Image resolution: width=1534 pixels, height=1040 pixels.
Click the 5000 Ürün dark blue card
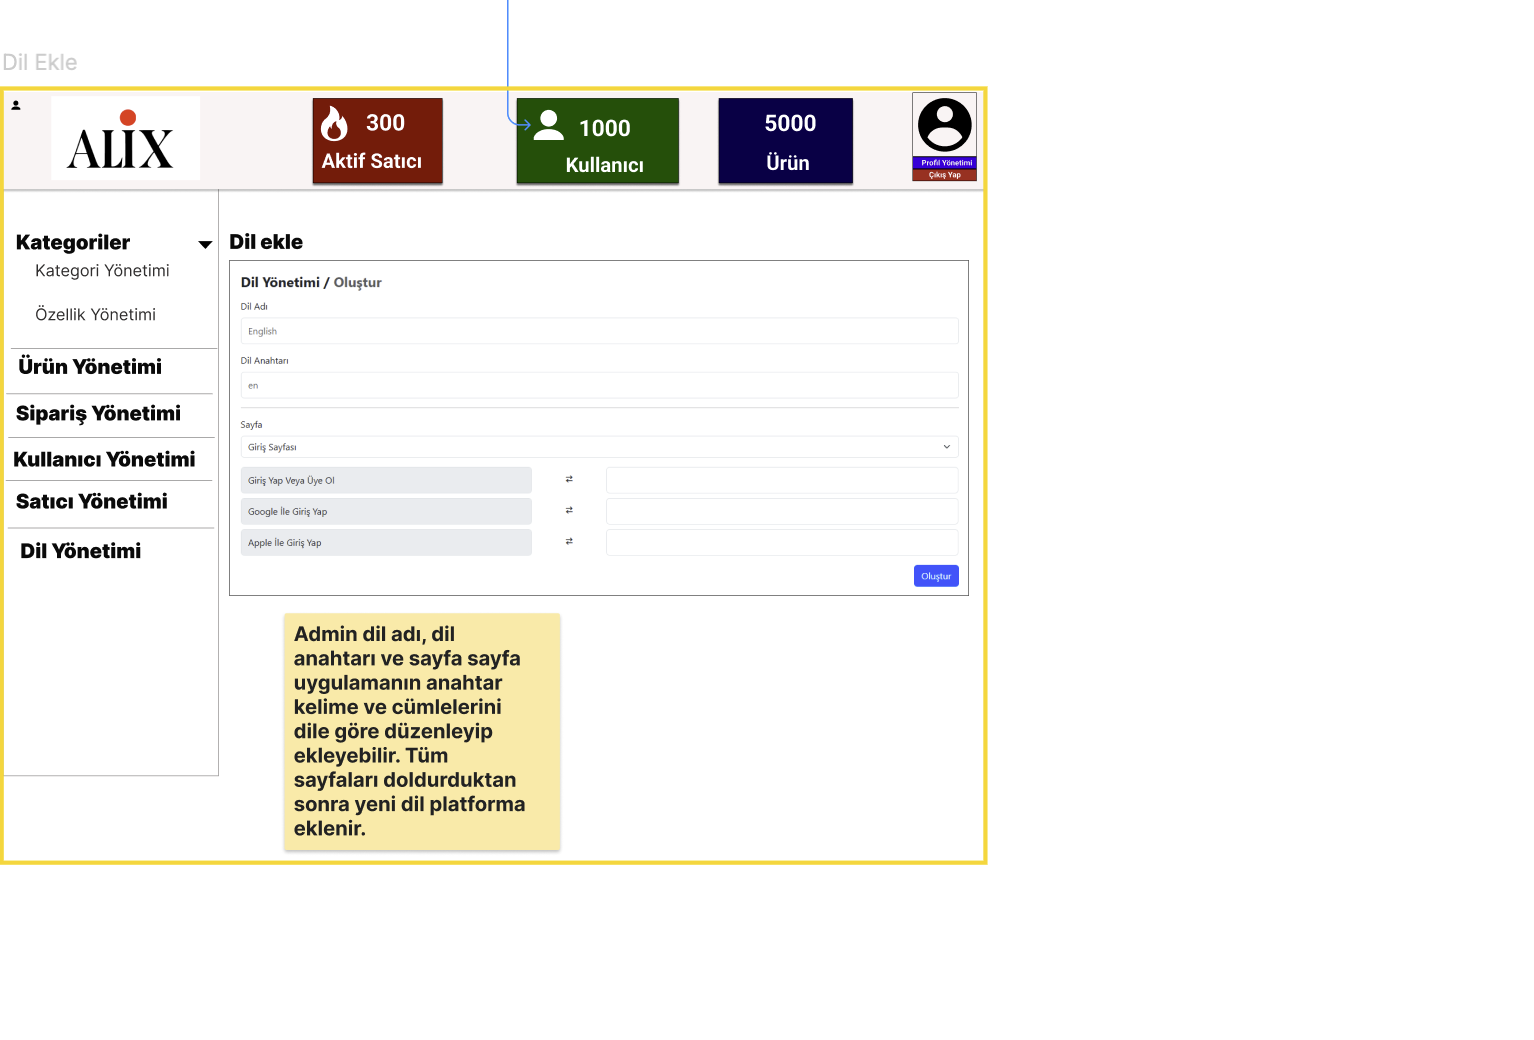pos(786,141)
